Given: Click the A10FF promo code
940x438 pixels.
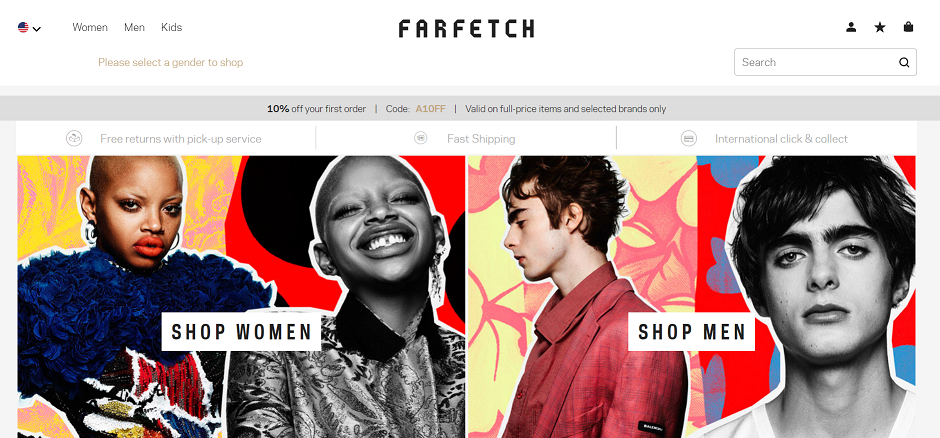Looking at the screenshot, I should [430, 109].
